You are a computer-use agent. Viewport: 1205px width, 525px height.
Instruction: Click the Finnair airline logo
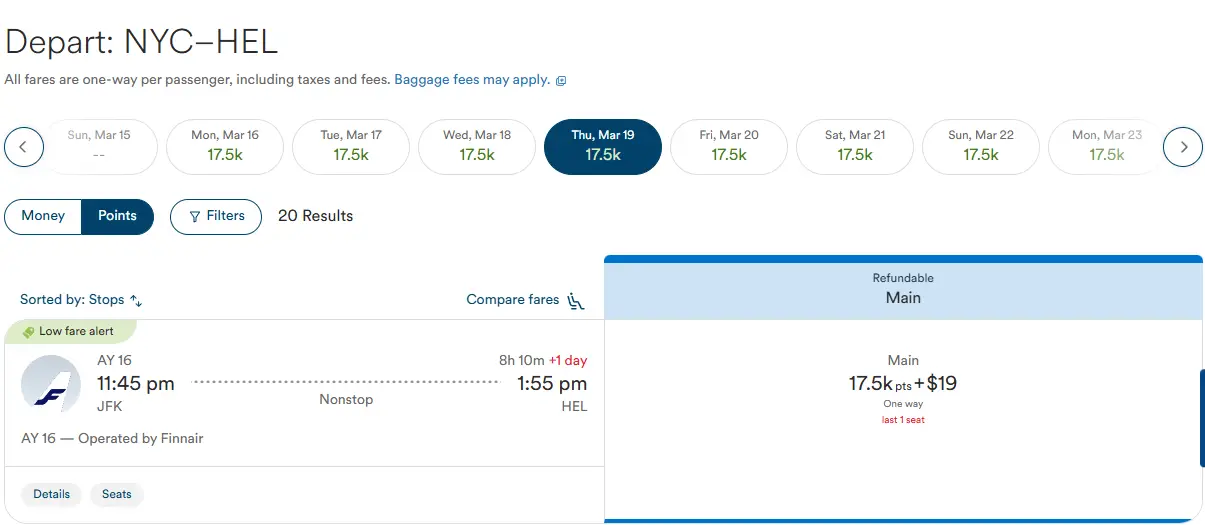click(51, 384)
